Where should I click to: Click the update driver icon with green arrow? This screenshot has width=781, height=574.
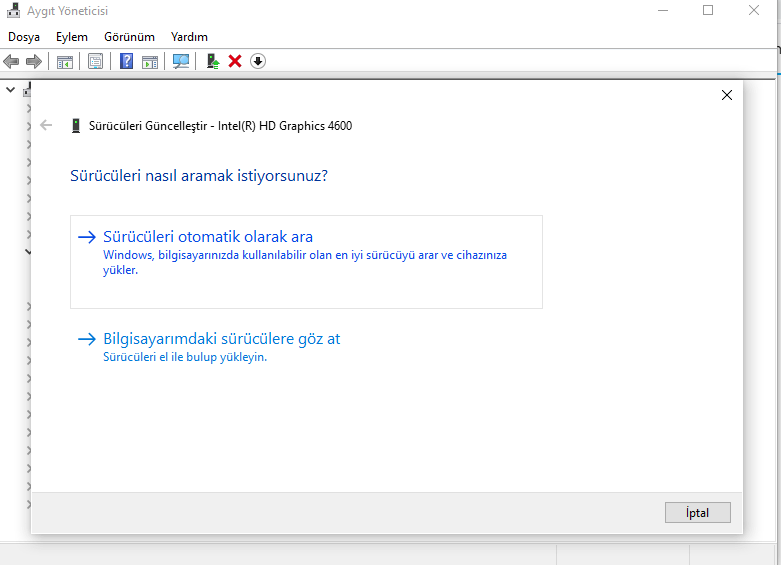213,62
